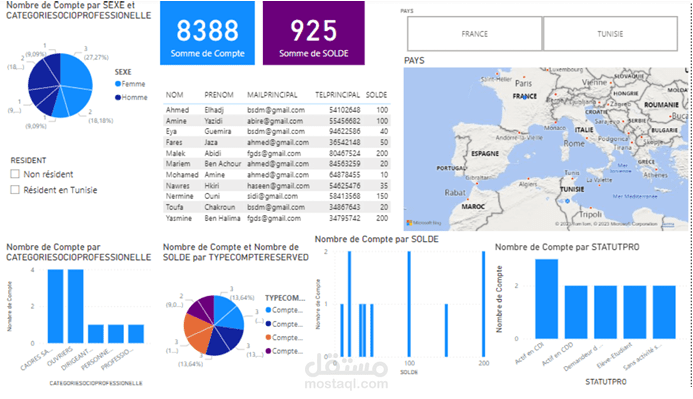
Task: Sort table by TELPRINCIPAL column header
Action: point(337,95)
